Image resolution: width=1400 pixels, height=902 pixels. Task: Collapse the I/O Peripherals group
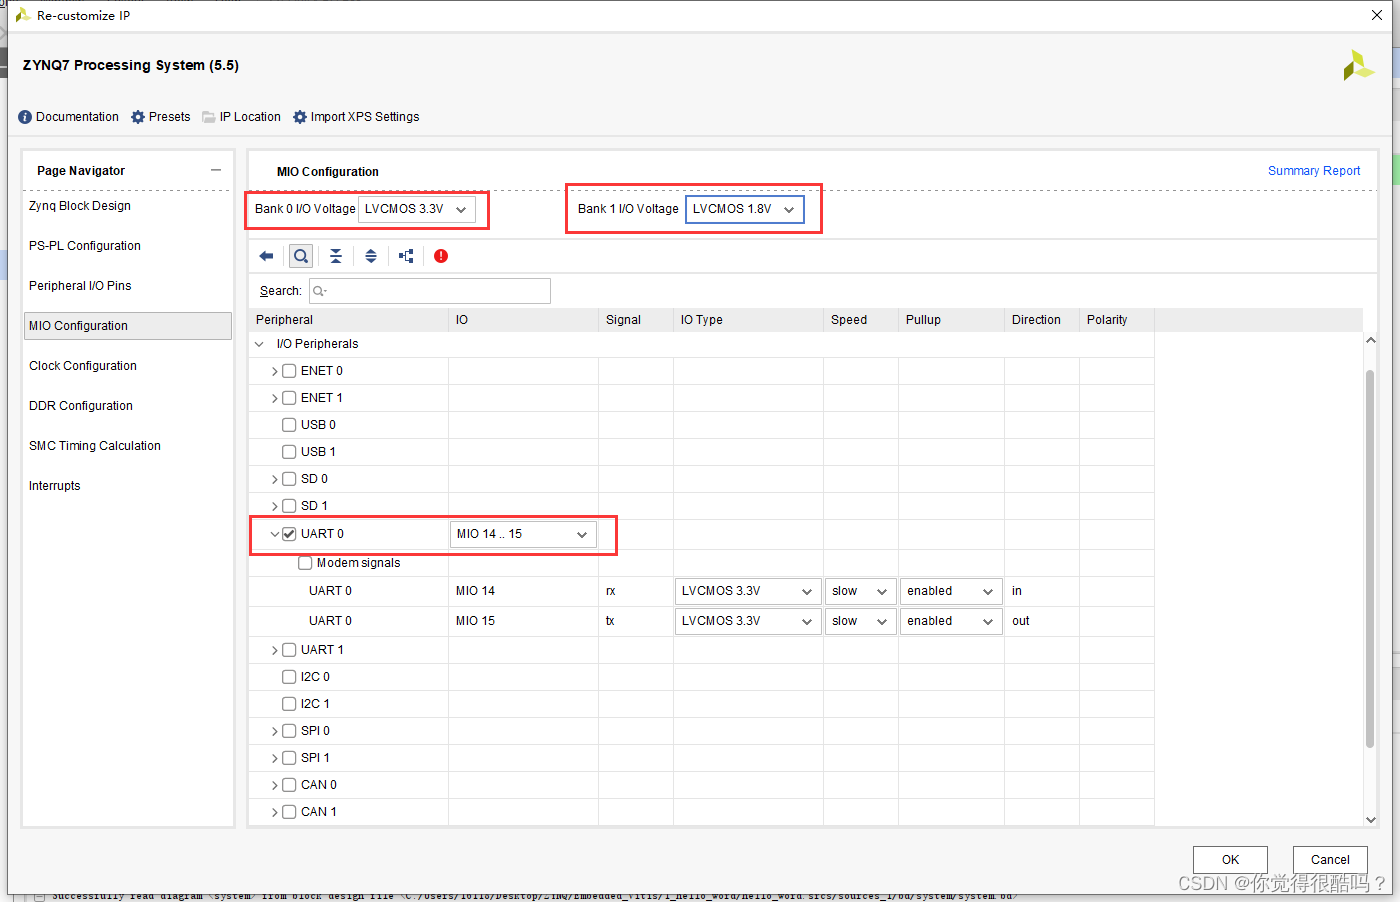click(260, 344)
